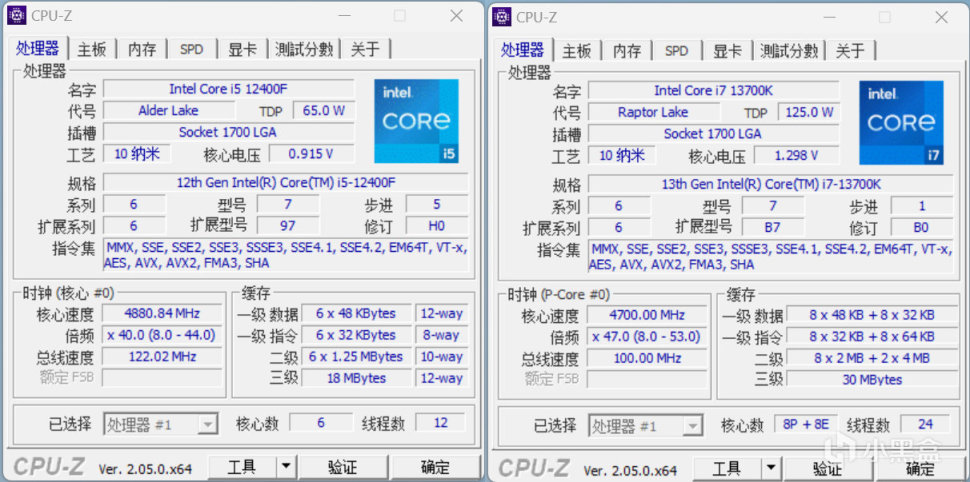Click 4700.00 MHz core speed value
Viewport: 970px width, 482px height.
tap(647, 315)
